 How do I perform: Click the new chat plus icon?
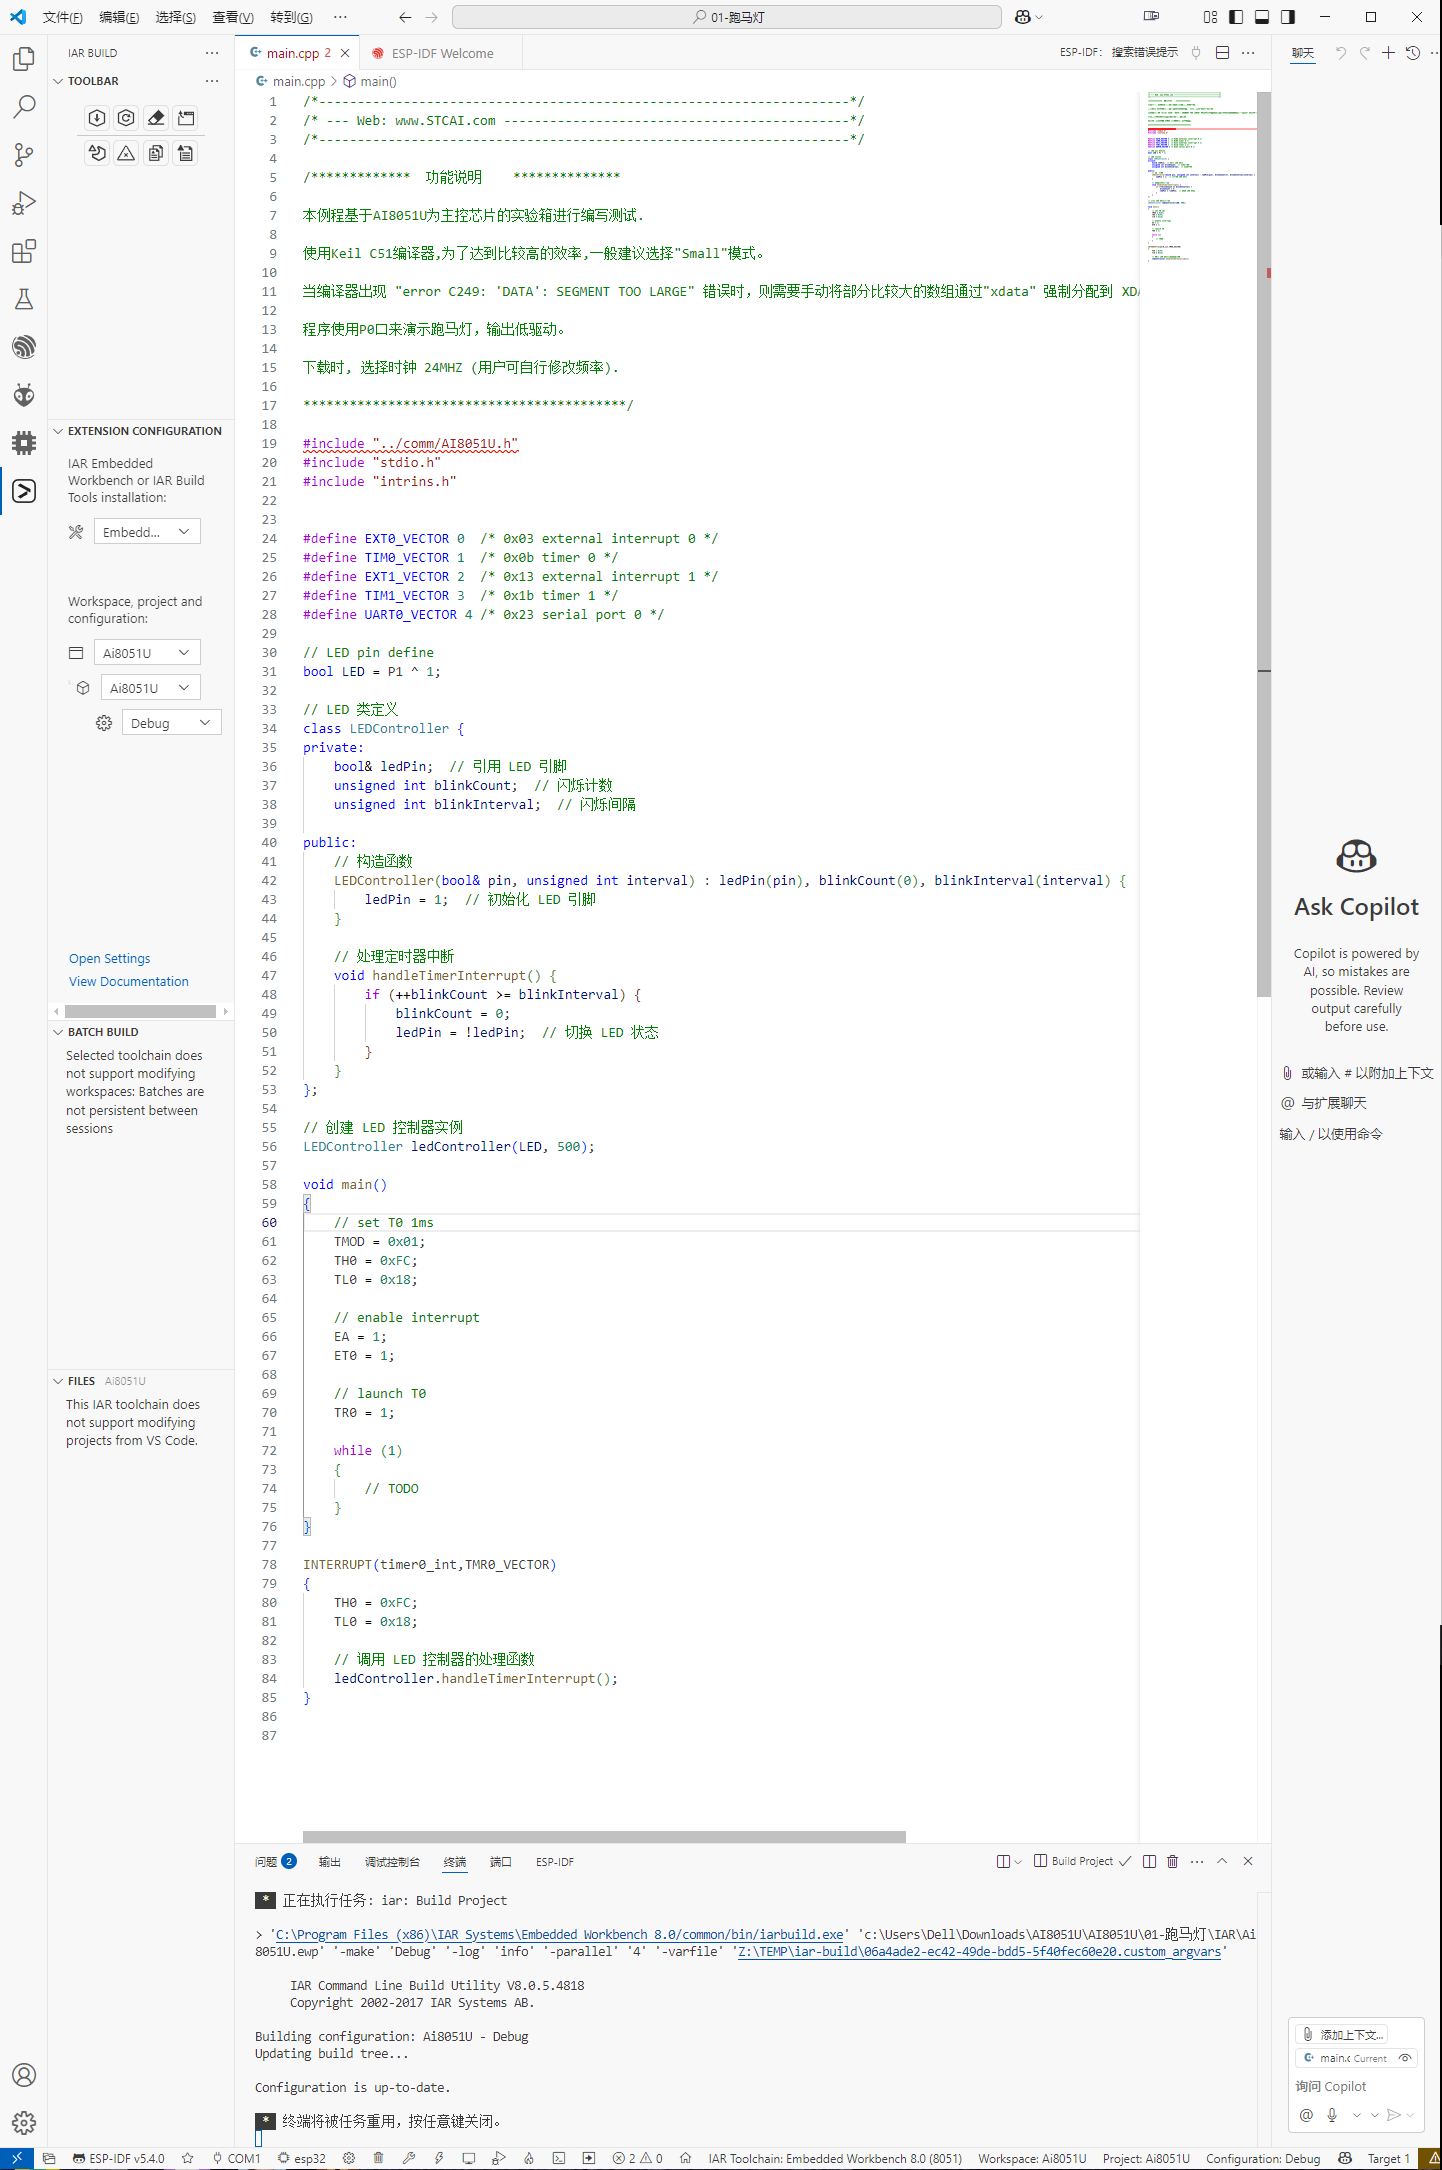pos(1388,53)
